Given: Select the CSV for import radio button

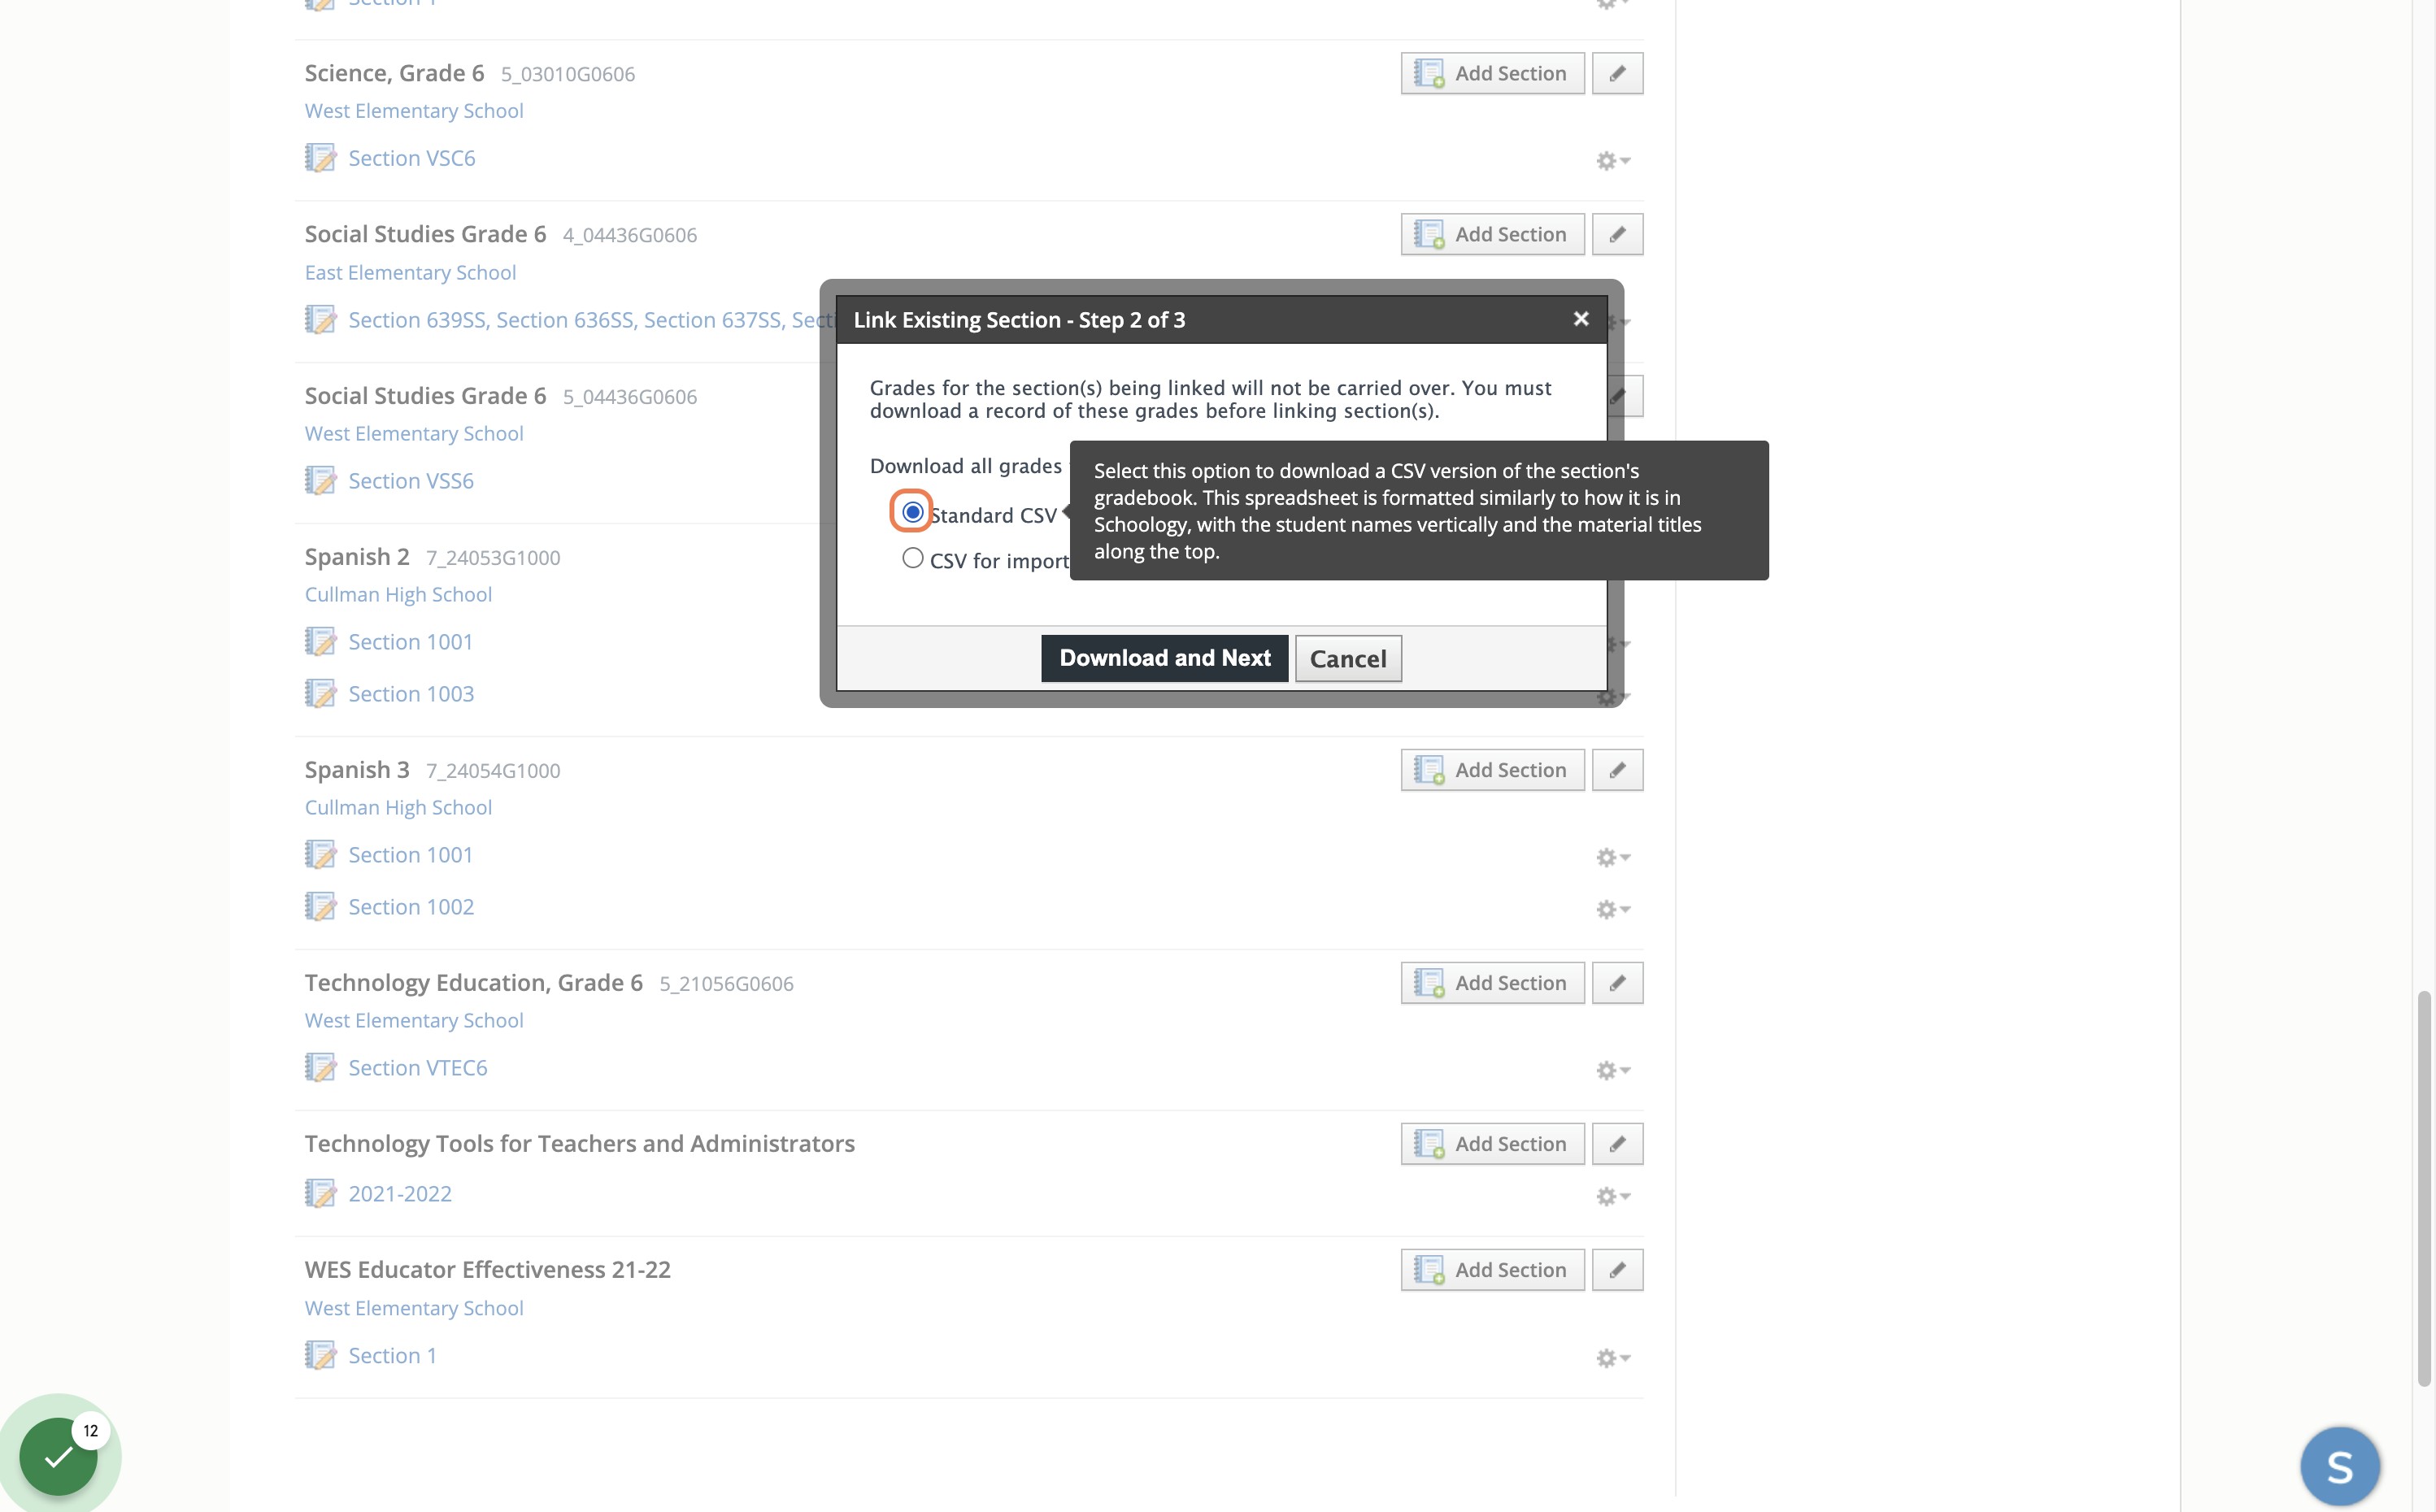Looking at the screenshot, I should pyautogui.click(x=912, y=558).
